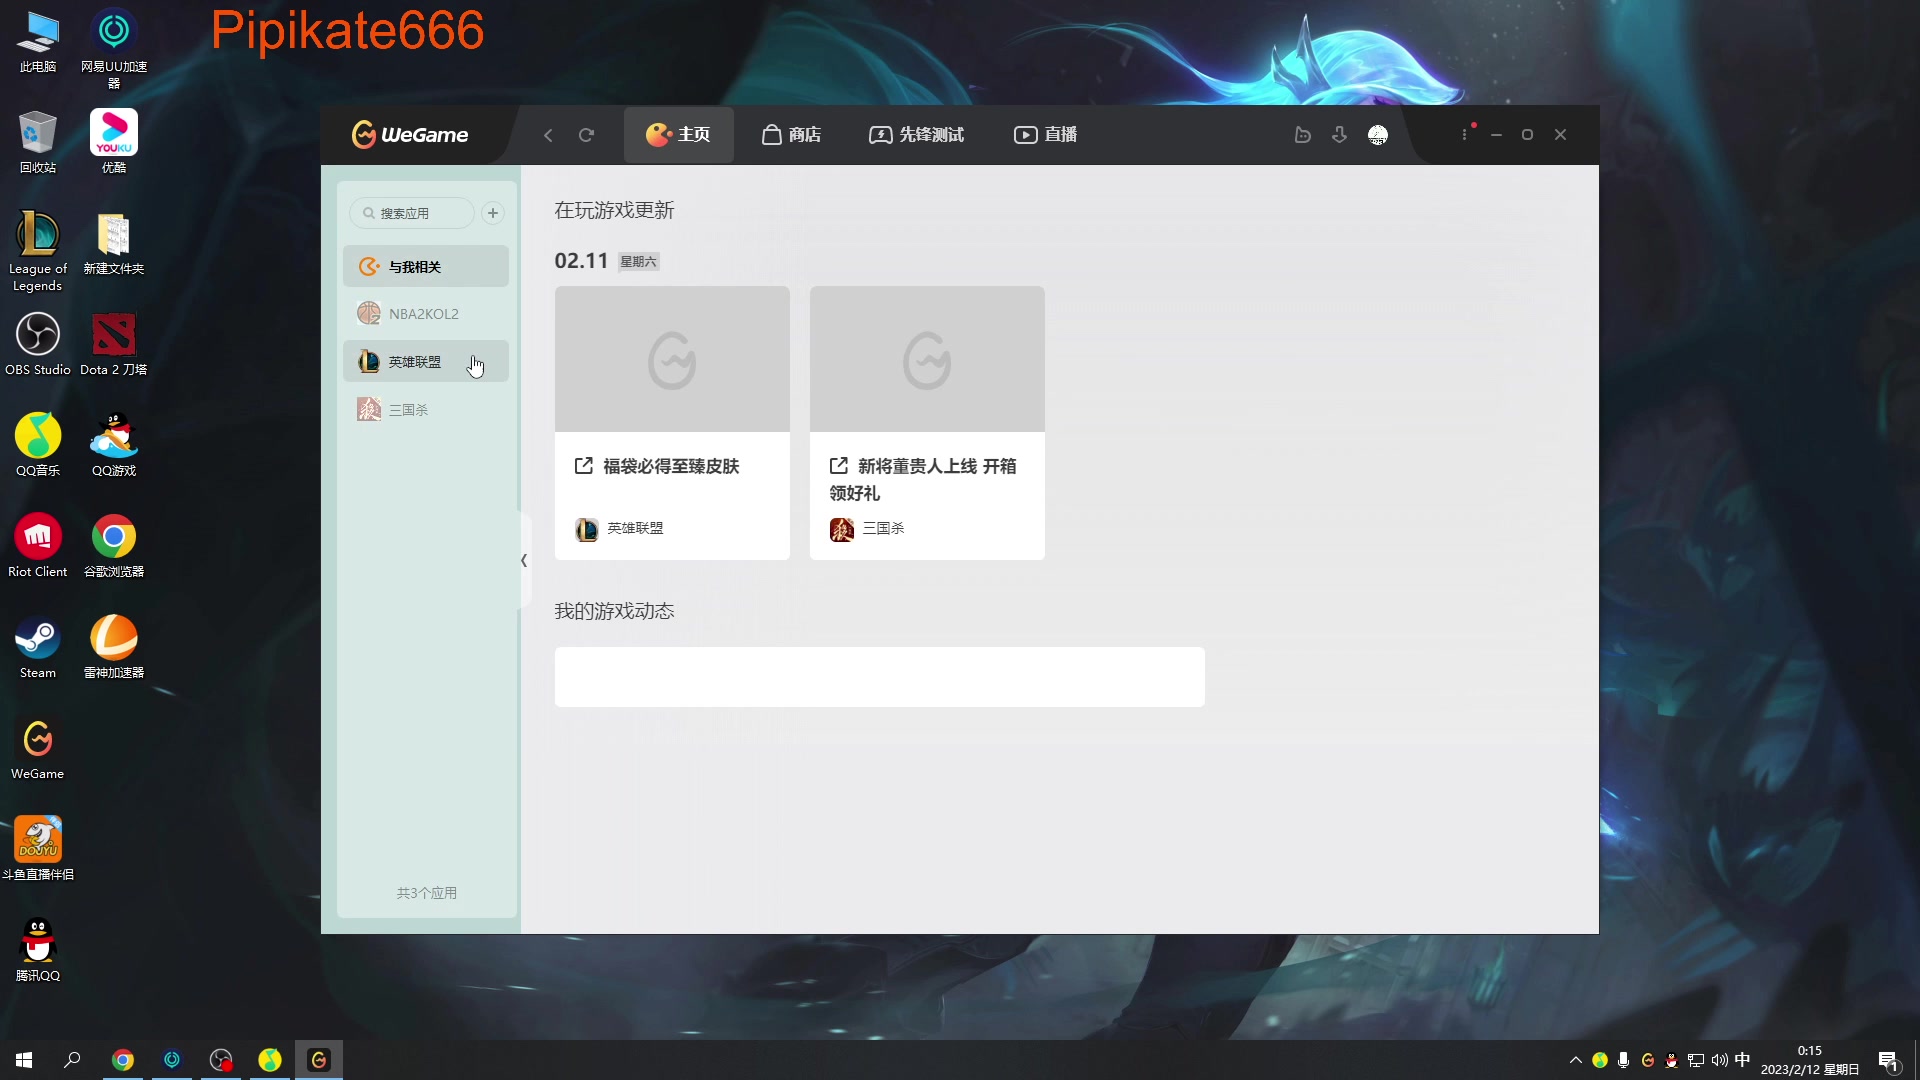Open the WeGame three-dot menu
This screenshot has width=1920, height=1080.
[1465, 135]
